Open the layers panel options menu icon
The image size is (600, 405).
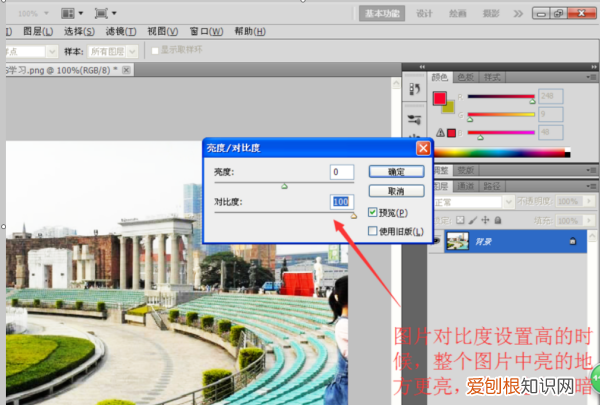click(592, 186)
